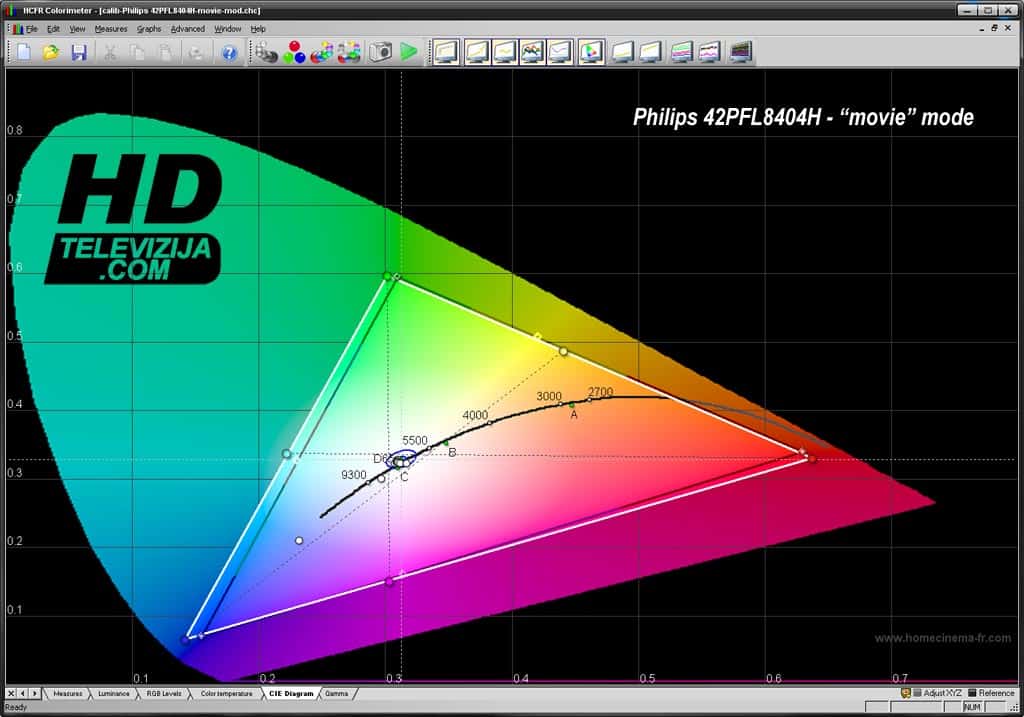Restore the inner document window
This screenshot has height=717, width=1024.
(x=995, y=28)
